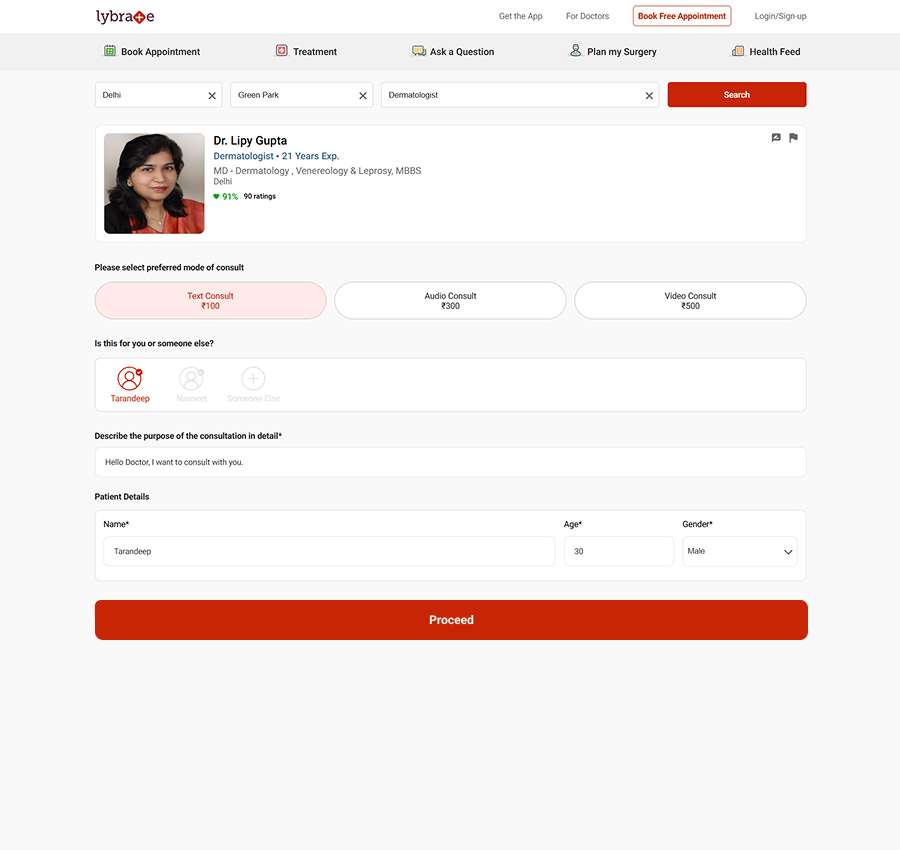
Task: Click the person icon for Plan my Surgery
Action: click(575, 50)
